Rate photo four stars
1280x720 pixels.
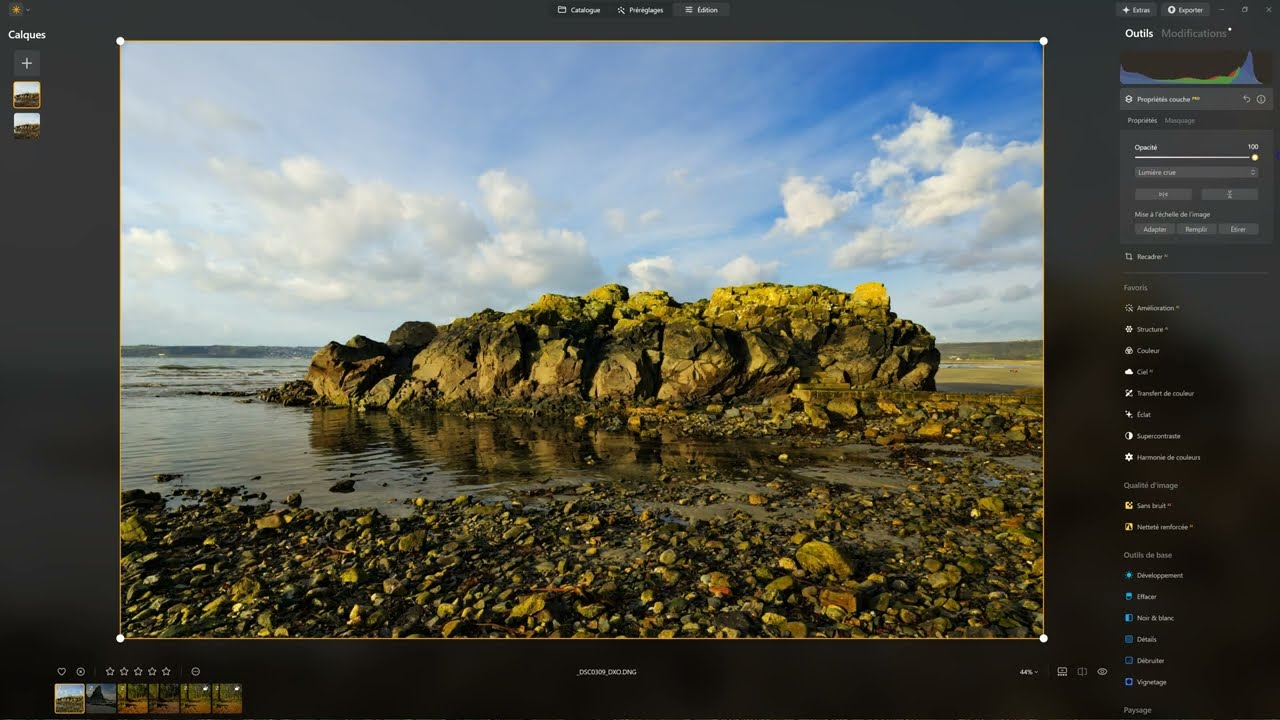[x=152, y=672]
